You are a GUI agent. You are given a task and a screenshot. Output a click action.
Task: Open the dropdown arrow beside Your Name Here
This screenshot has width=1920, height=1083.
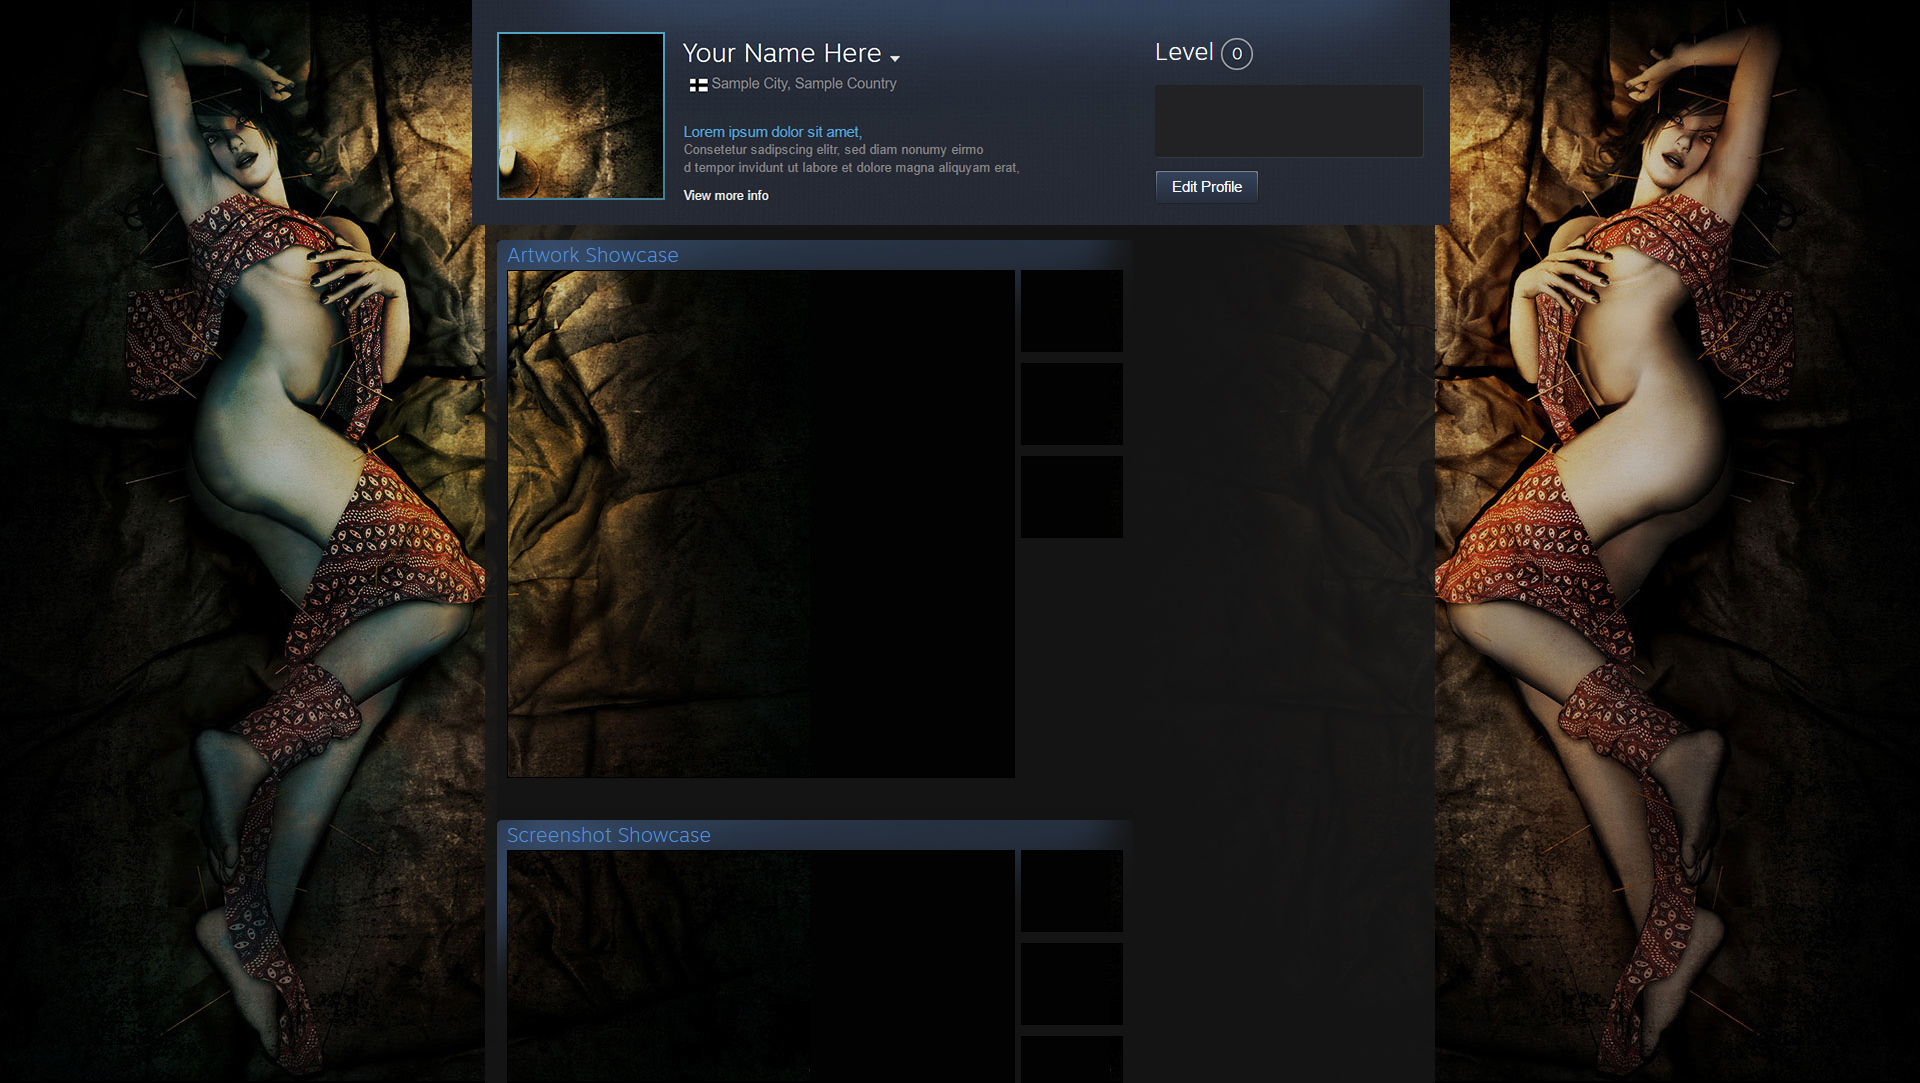[895, 59]
